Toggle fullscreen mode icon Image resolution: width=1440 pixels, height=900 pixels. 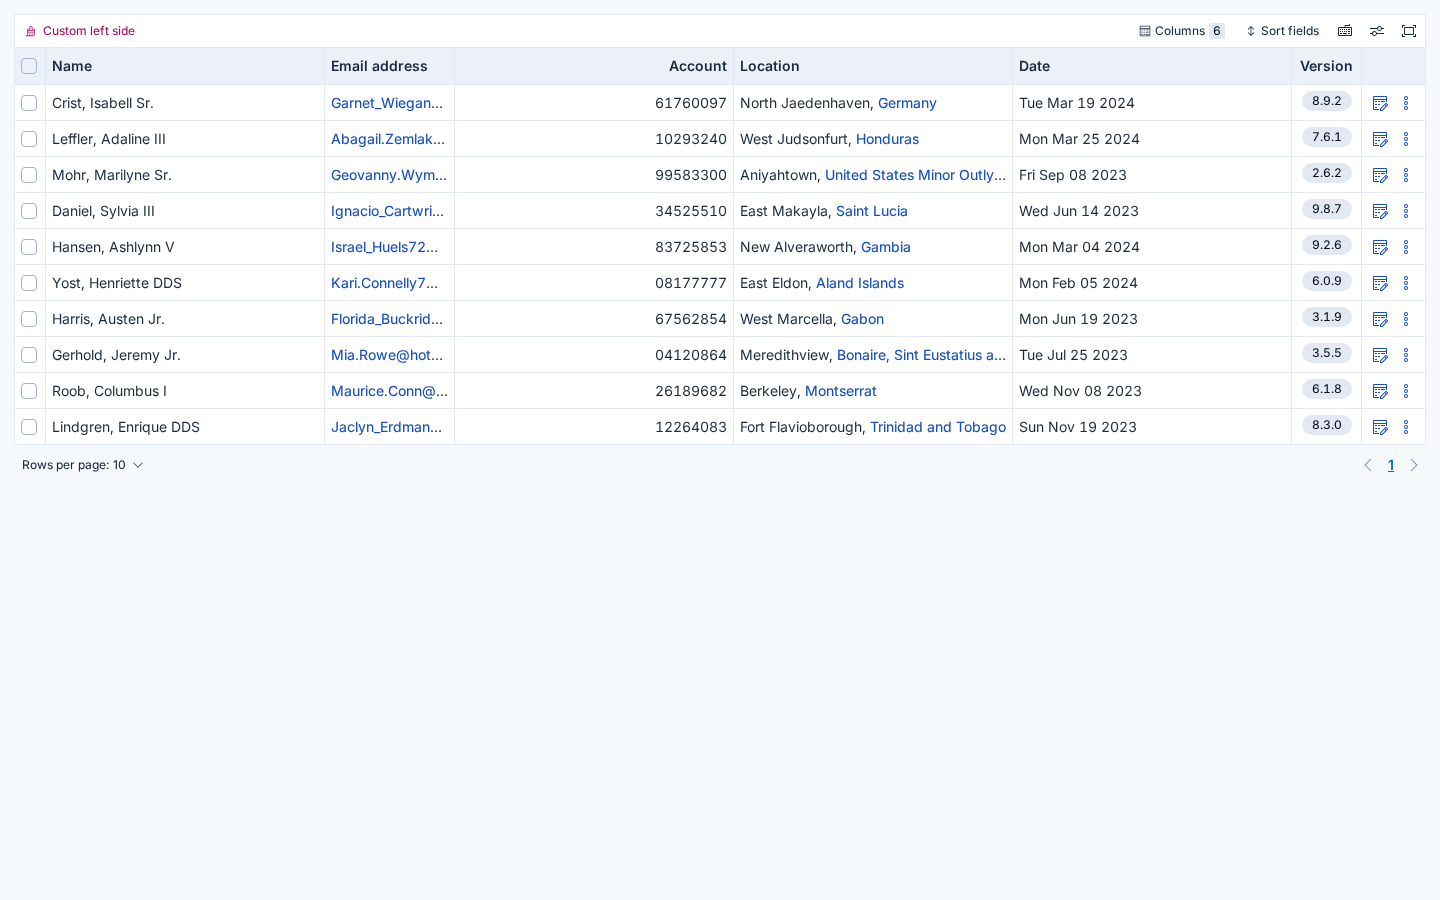[x=1409, y=31]
